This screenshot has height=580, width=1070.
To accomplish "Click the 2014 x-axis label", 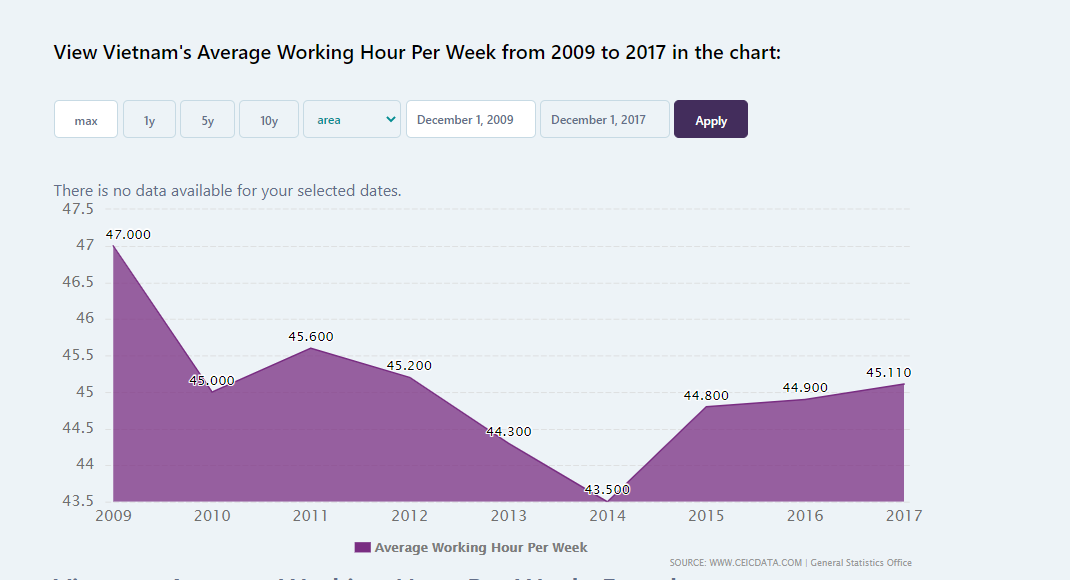I will click(607, 516).
